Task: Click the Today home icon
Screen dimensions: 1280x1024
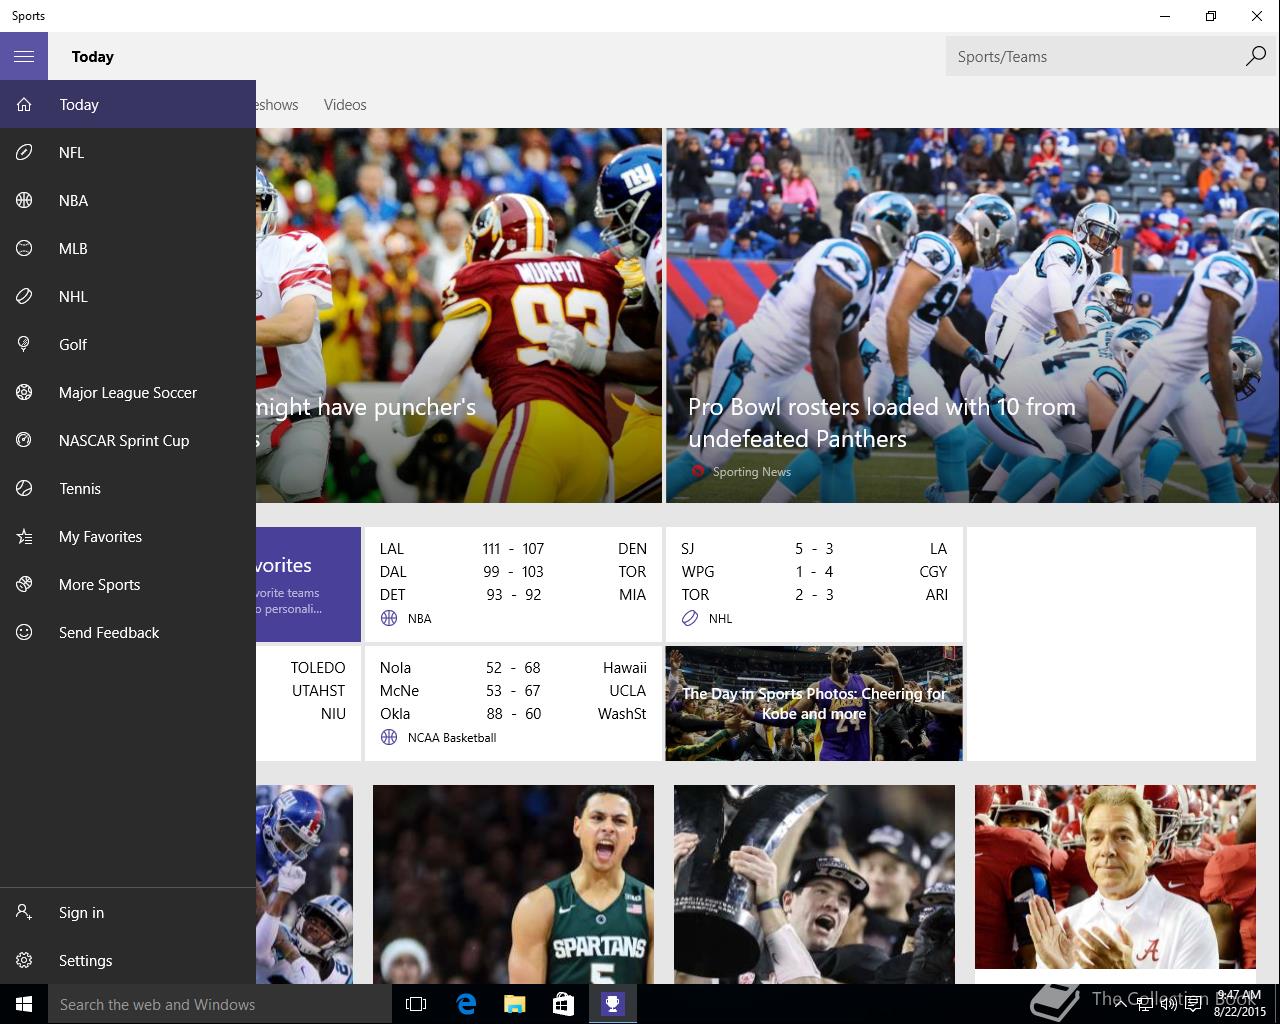Action: [x=24, y=104]
